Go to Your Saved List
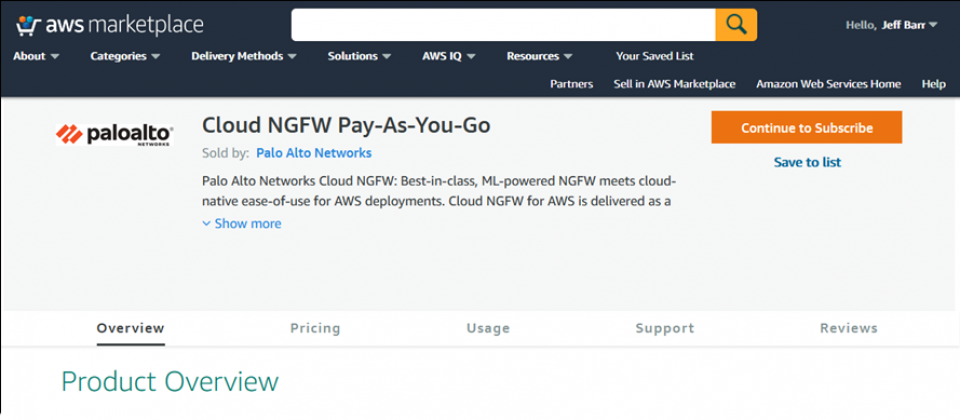 click(654, 56)
